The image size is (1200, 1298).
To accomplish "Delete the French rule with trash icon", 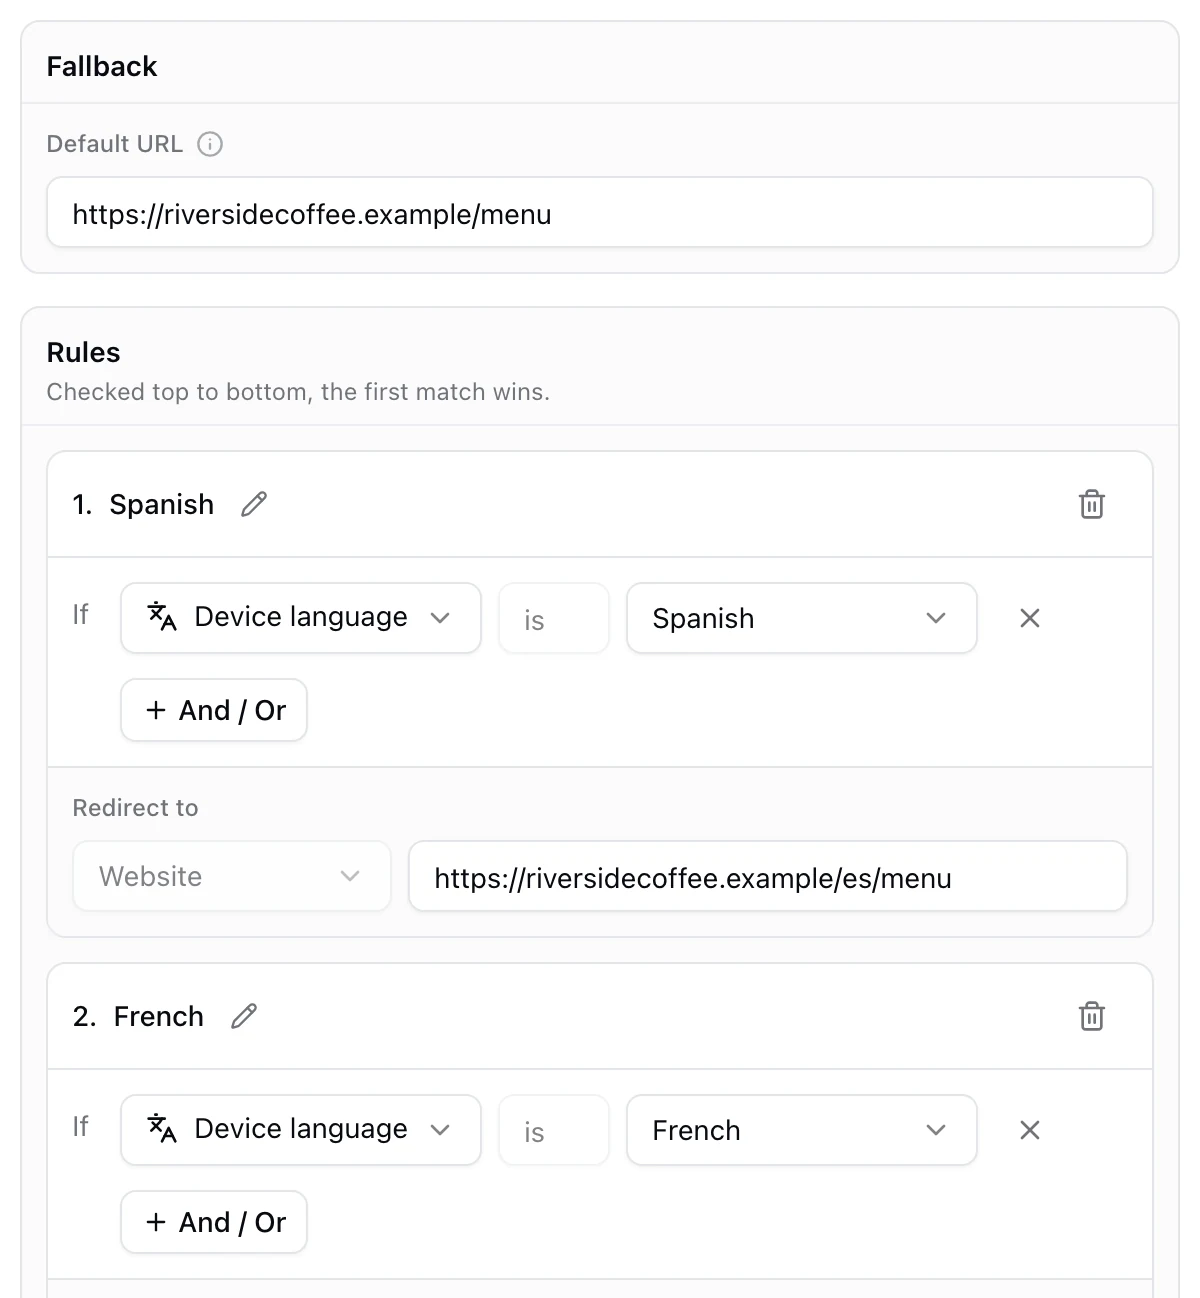I will [1092, 1016].
